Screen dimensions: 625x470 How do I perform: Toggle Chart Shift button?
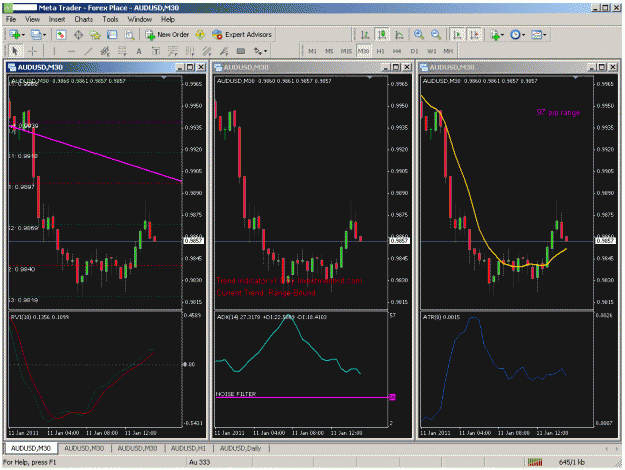pos(475,35)
